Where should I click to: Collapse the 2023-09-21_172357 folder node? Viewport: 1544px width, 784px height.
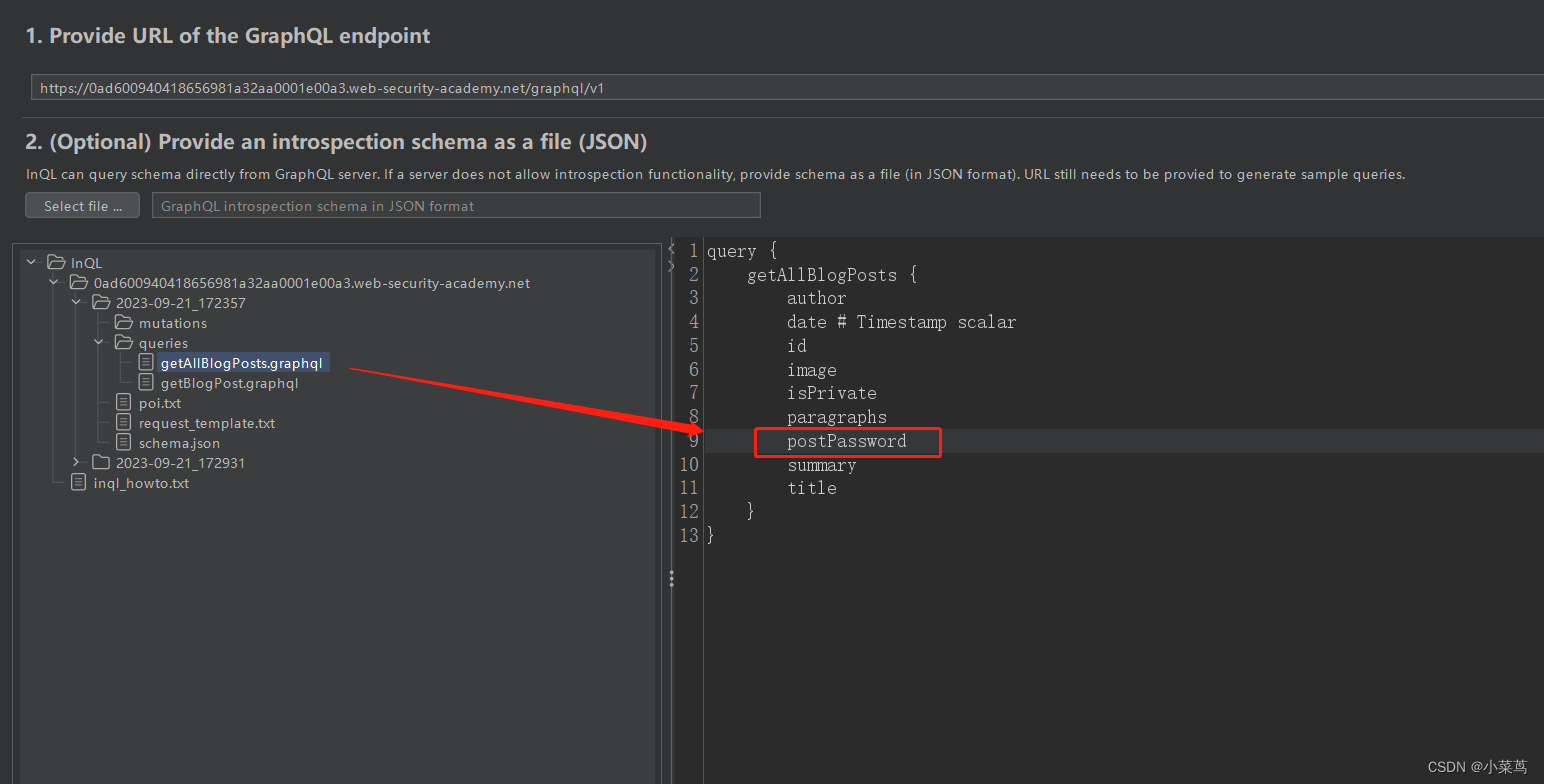[77, 302]
